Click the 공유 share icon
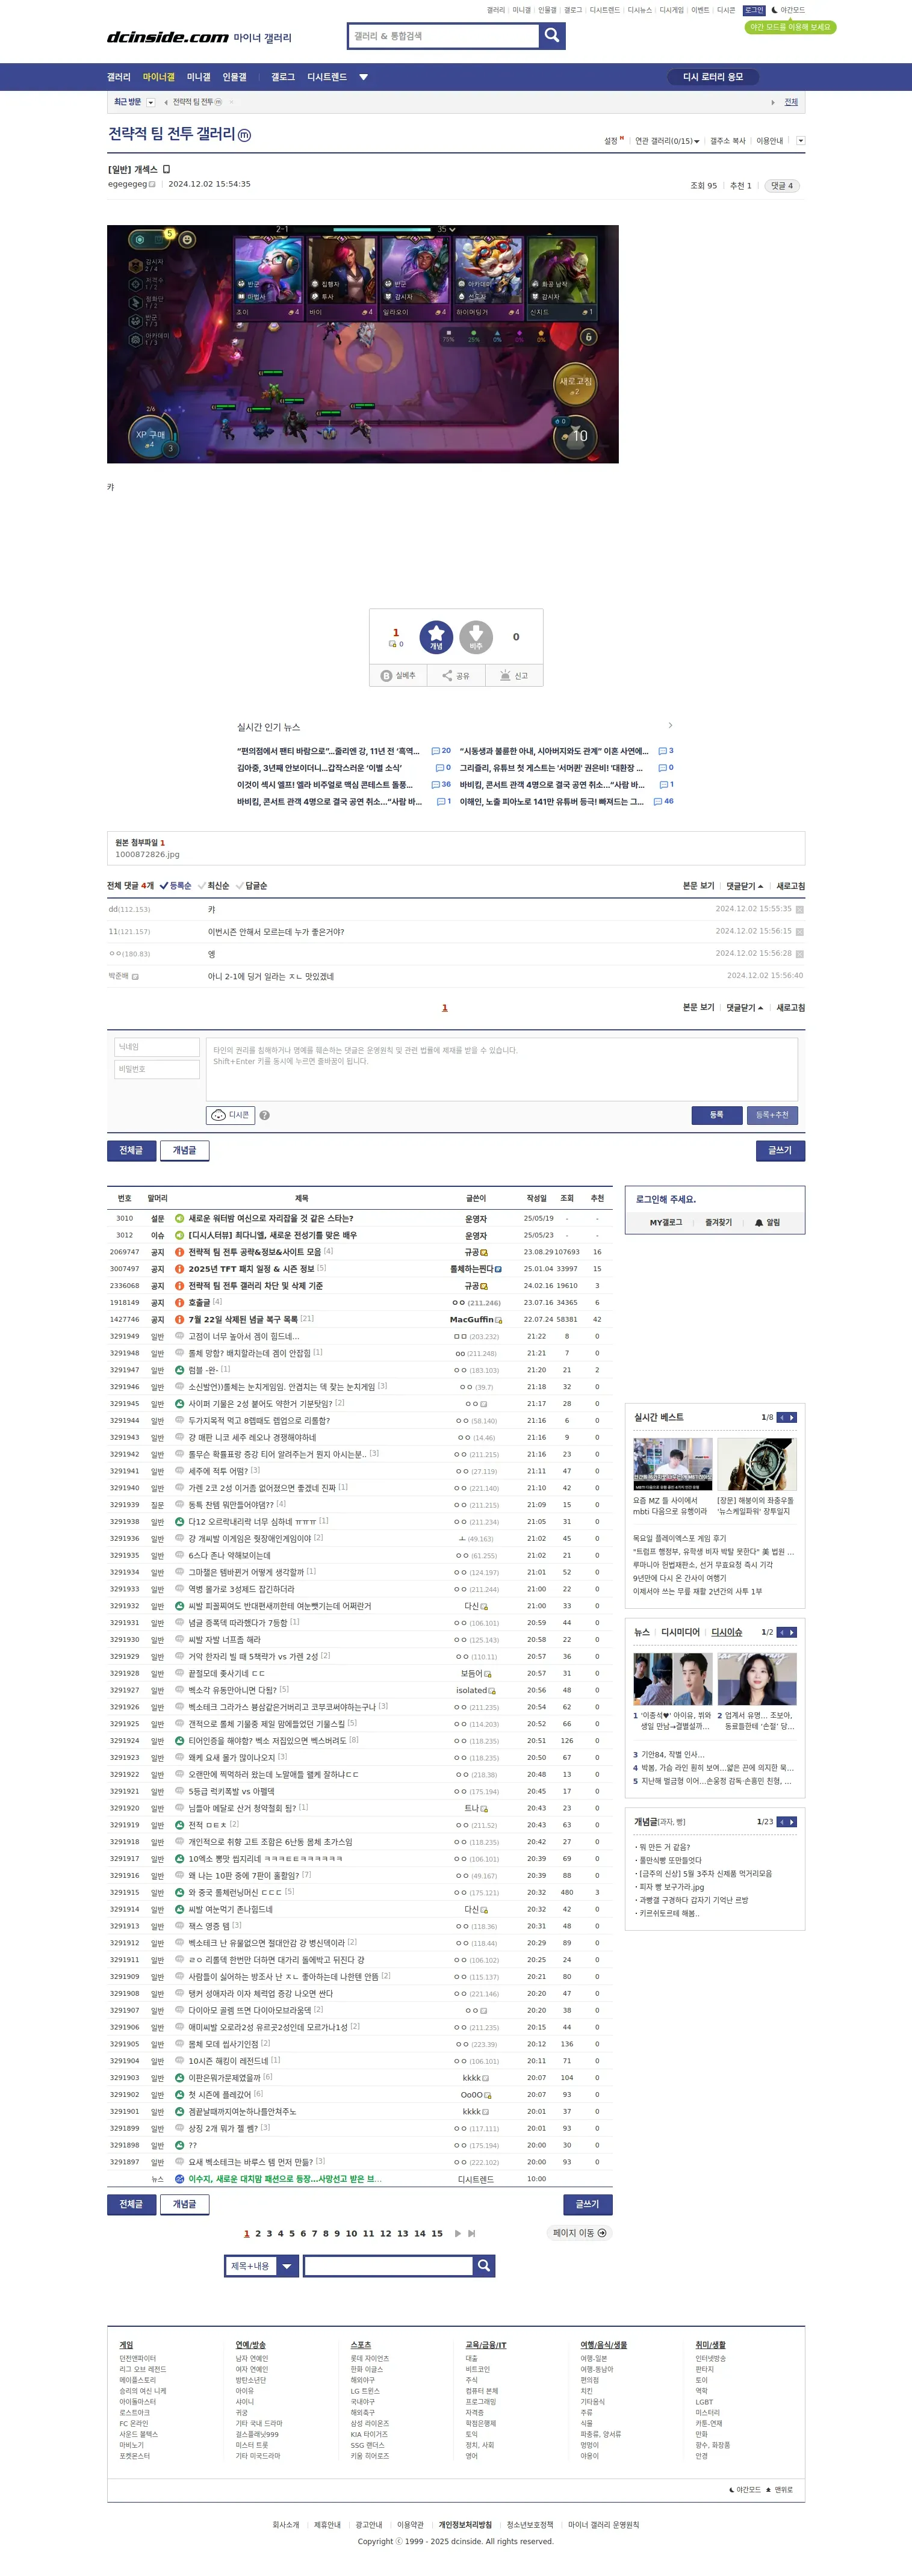The height and width of the screenshot is (2576, 912). coord(448,676)
